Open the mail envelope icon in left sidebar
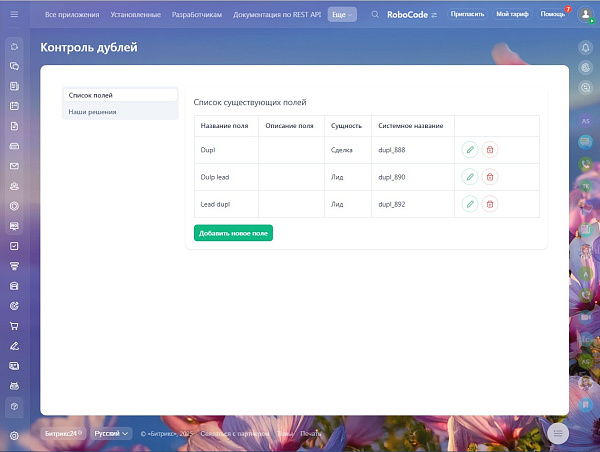Viewport: 600px width, 452px height. 14,166
